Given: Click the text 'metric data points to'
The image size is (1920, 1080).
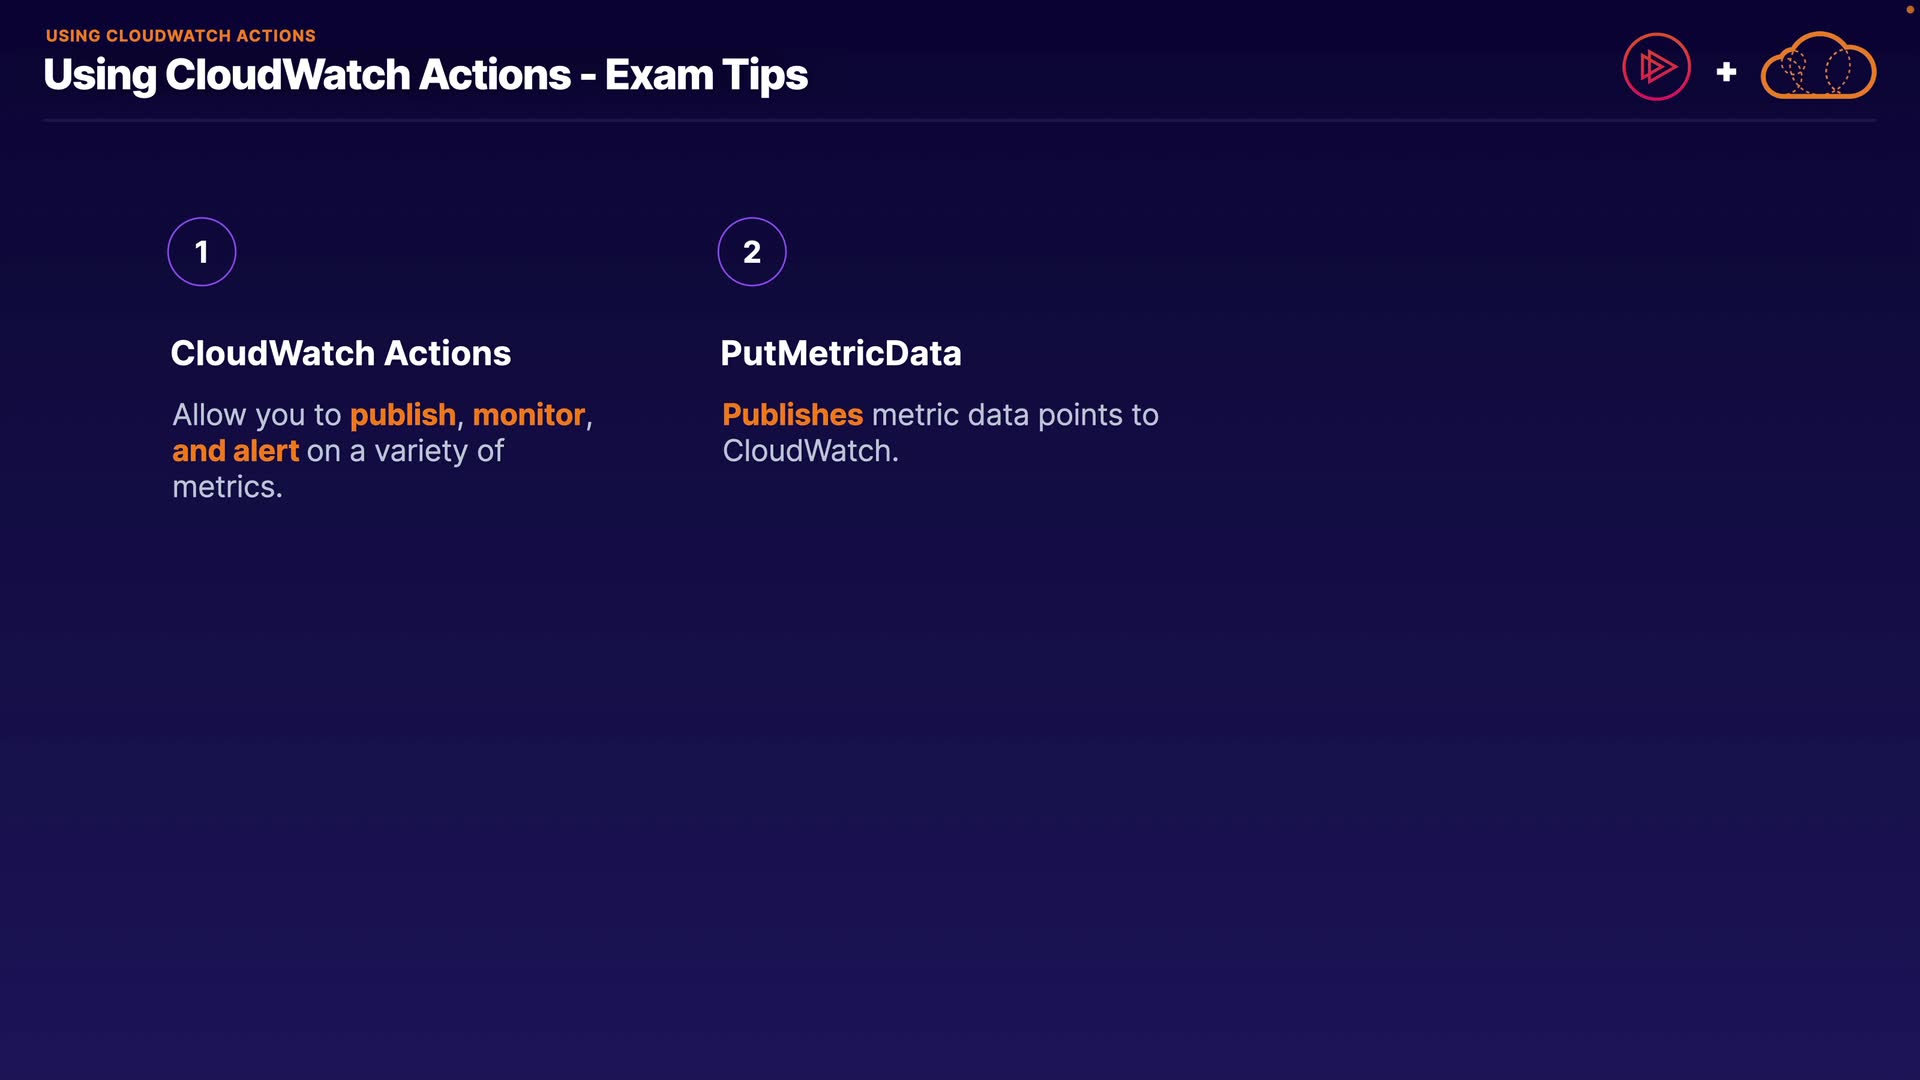Looking at the screenshot, I should click(x=1015, y=415).
